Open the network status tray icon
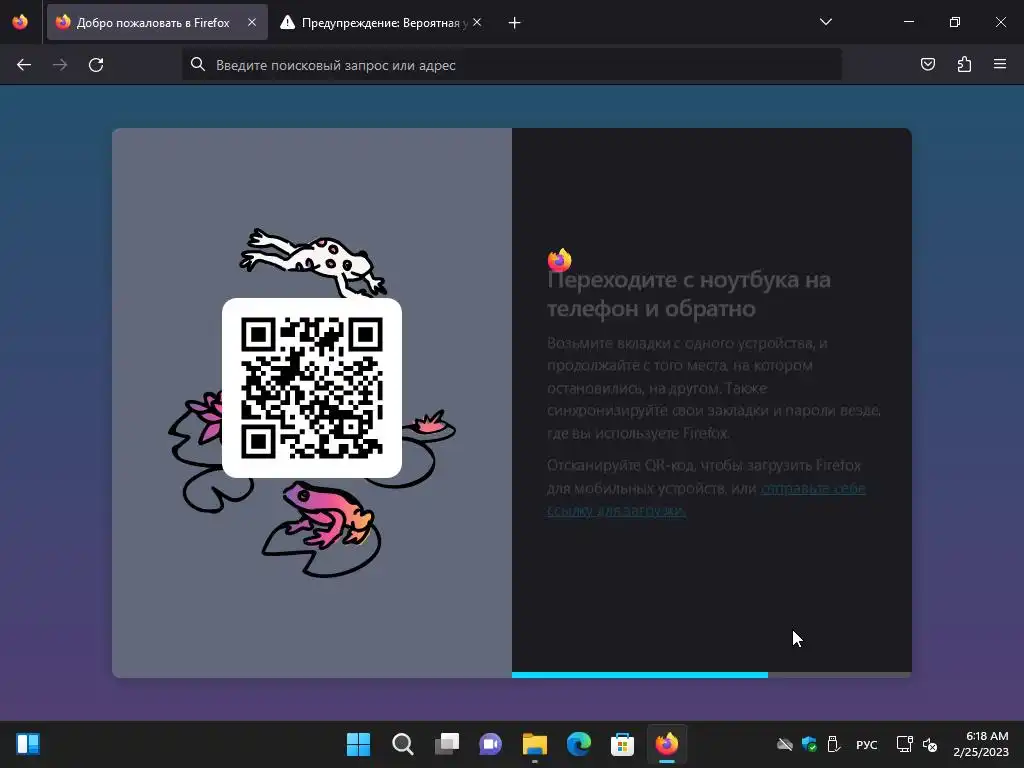 tap(904, 744)
